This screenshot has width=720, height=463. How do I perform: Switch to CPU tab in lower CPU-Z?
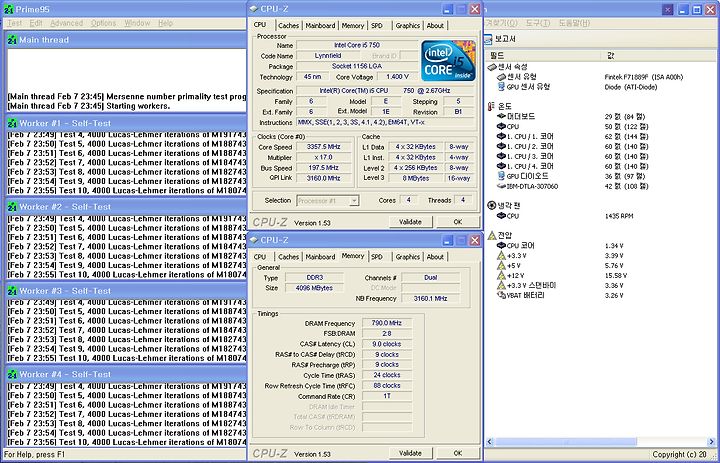click(260, 257)
